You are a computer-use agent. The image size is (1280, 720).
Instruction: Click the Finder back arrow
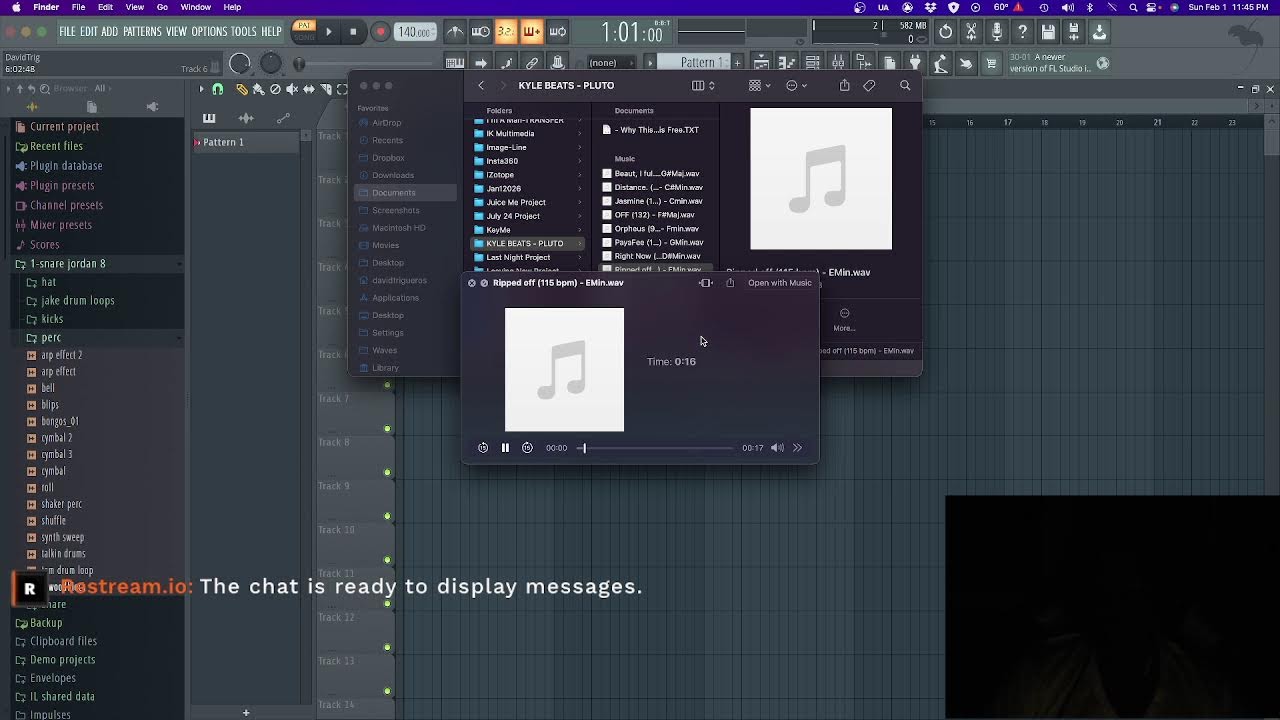(481, 86)
